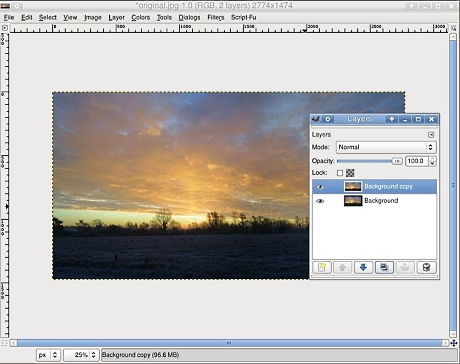The image size is (460, 364).
Task: Click the raise layer up arrow button
Action: [342, 267]
